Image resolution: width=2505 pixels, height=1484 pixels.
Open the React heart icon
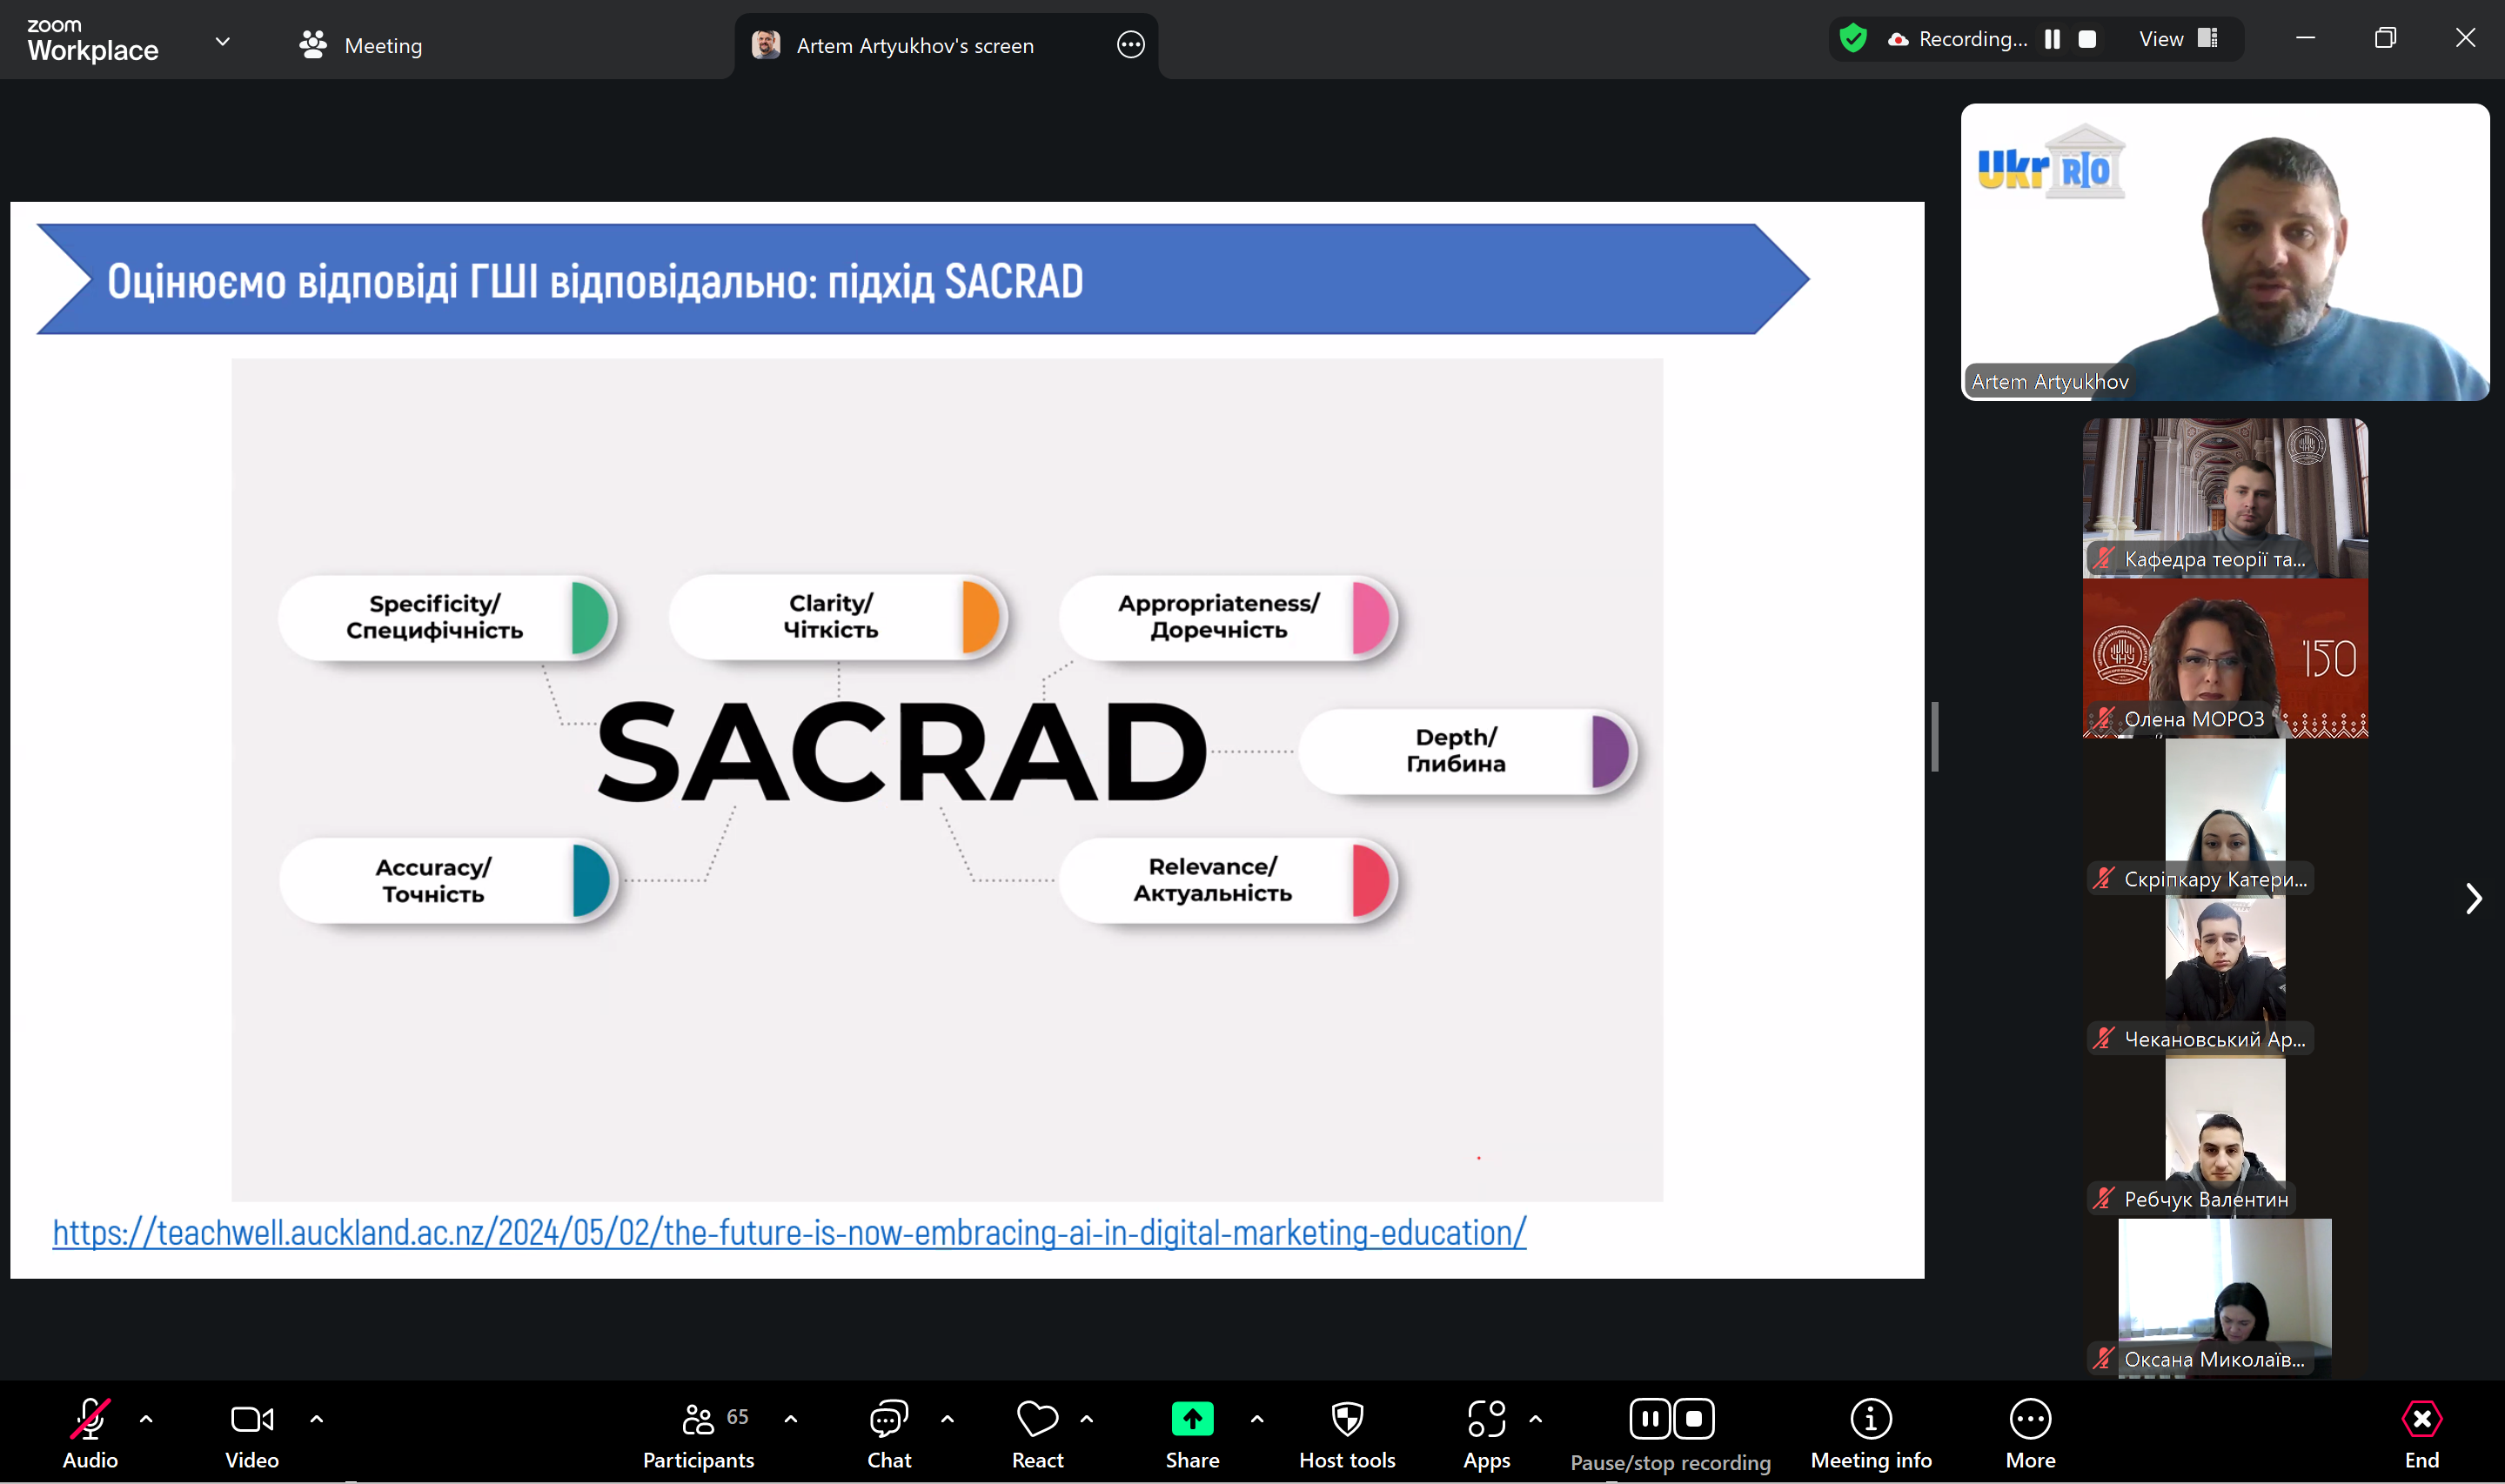pos(1037,1418)
